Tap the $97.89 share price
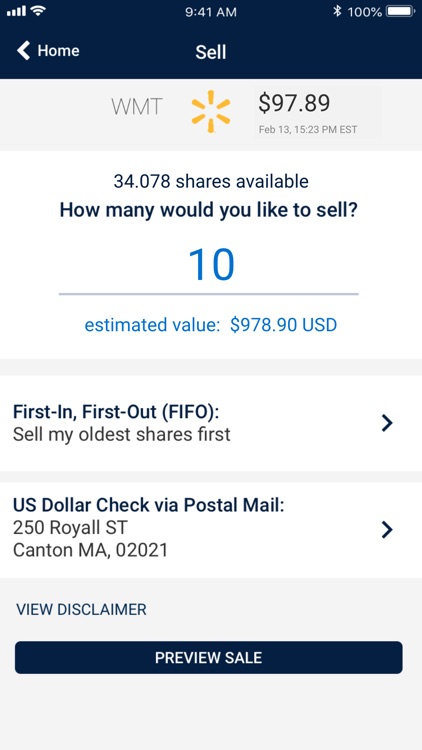 click(294, 103)
